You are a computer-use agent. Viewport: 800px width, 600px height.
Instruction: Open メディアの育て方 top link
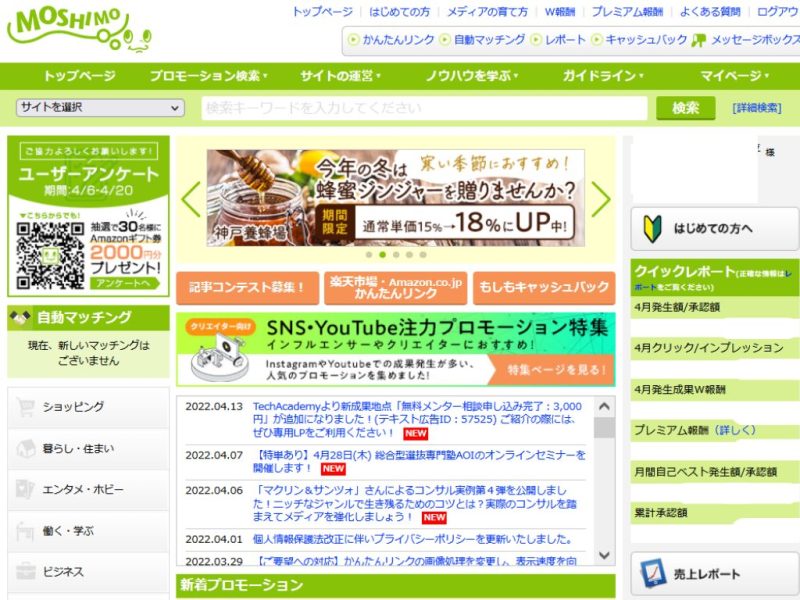pyautogui.click(x=487, y=12)
